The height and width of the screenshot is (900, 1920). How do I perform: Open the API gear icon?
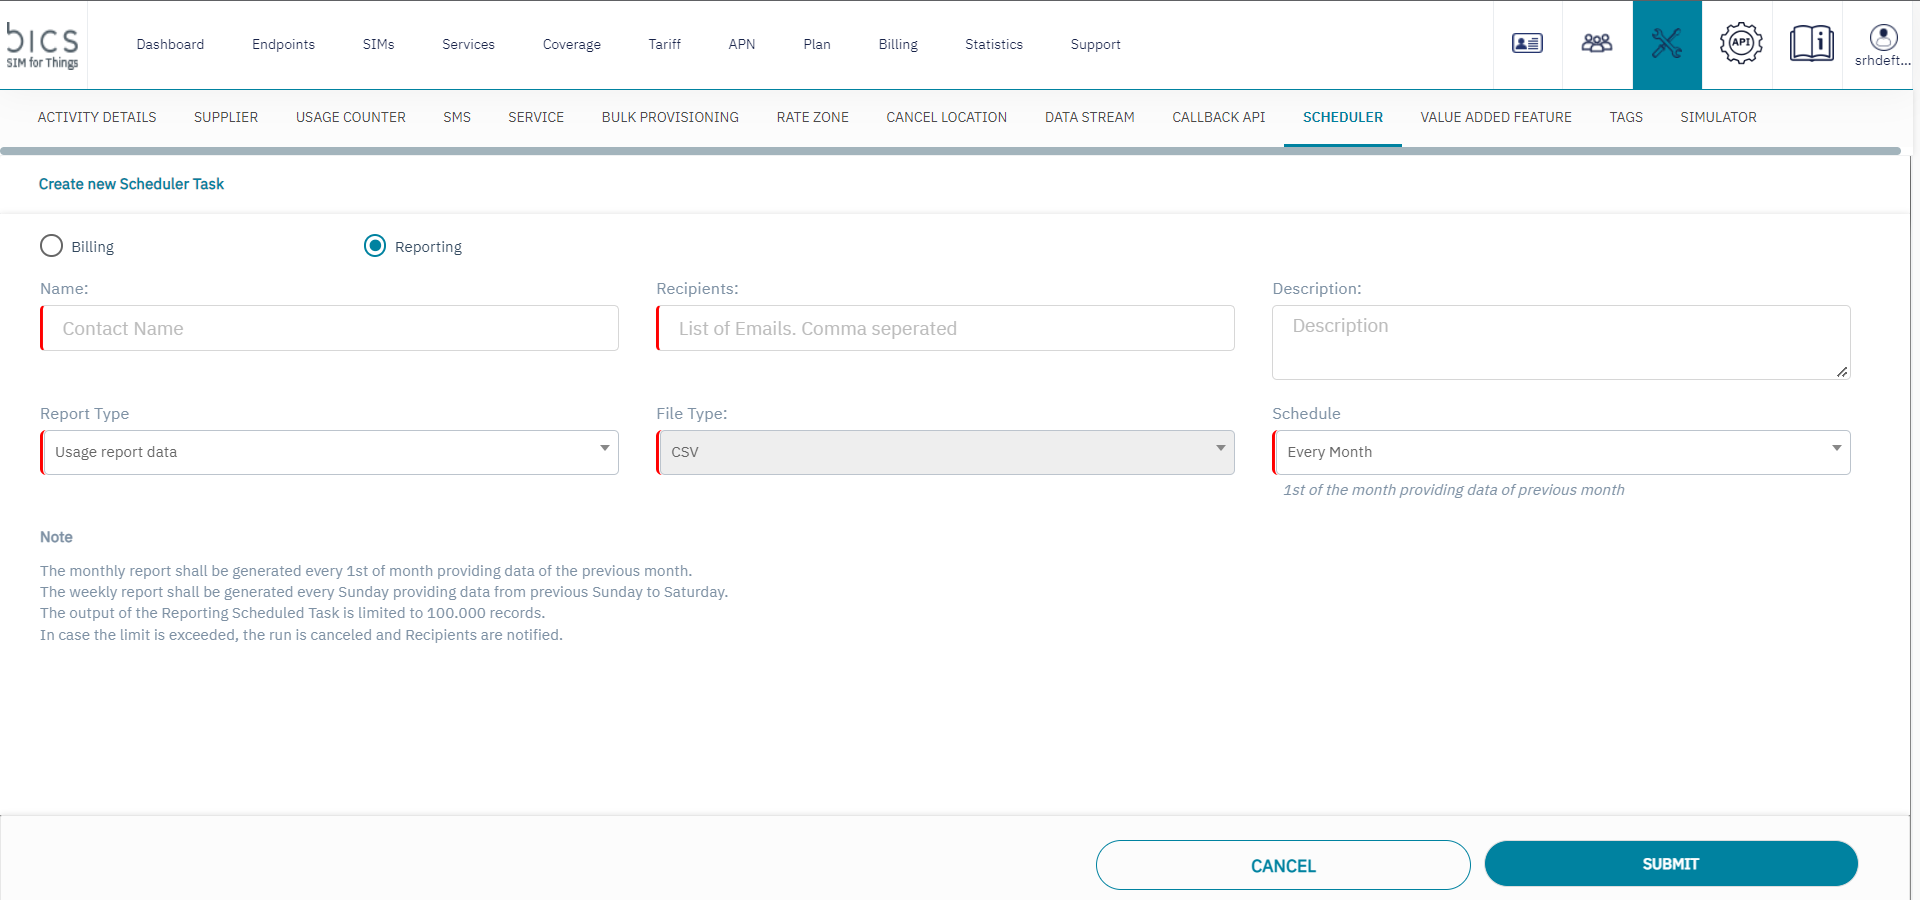(1741, 44)
